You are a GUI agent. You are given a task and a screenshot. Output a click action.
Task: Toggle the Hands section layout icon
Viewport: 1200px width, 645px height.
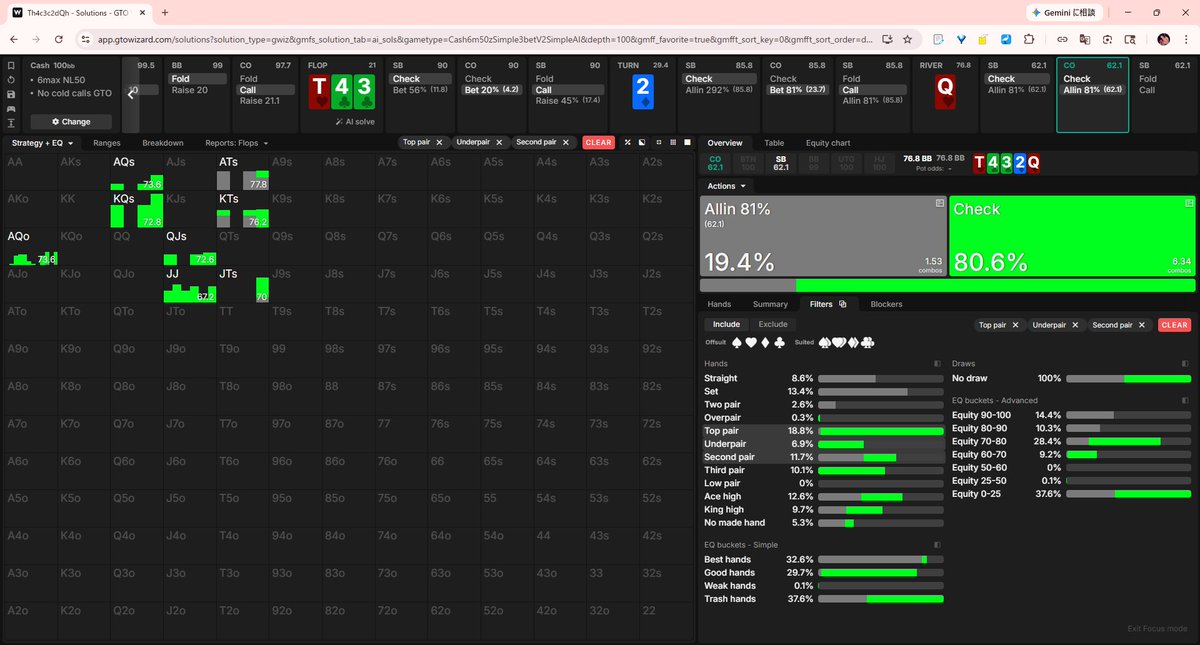(x=937, y=364)
